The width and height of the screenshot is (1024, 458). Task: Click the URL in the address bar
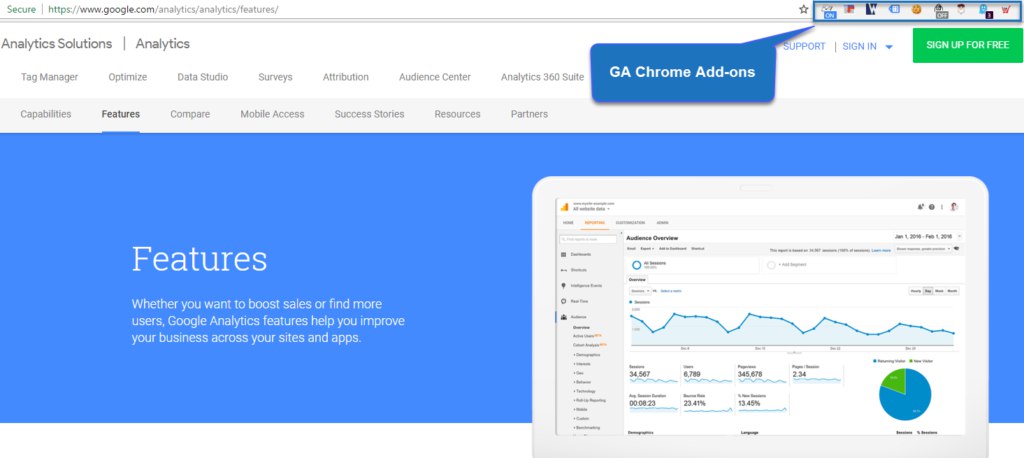(163, 10)
